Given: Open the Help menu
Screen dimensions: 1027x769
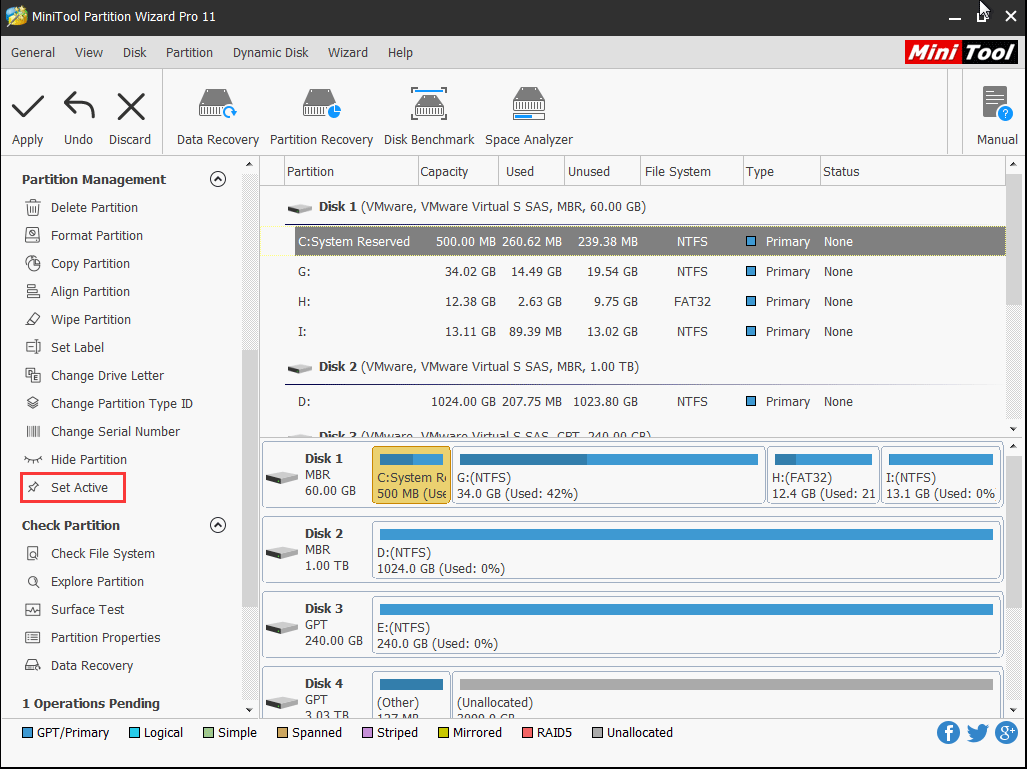Looking at the screenshot, I should [x=400, y=52].
